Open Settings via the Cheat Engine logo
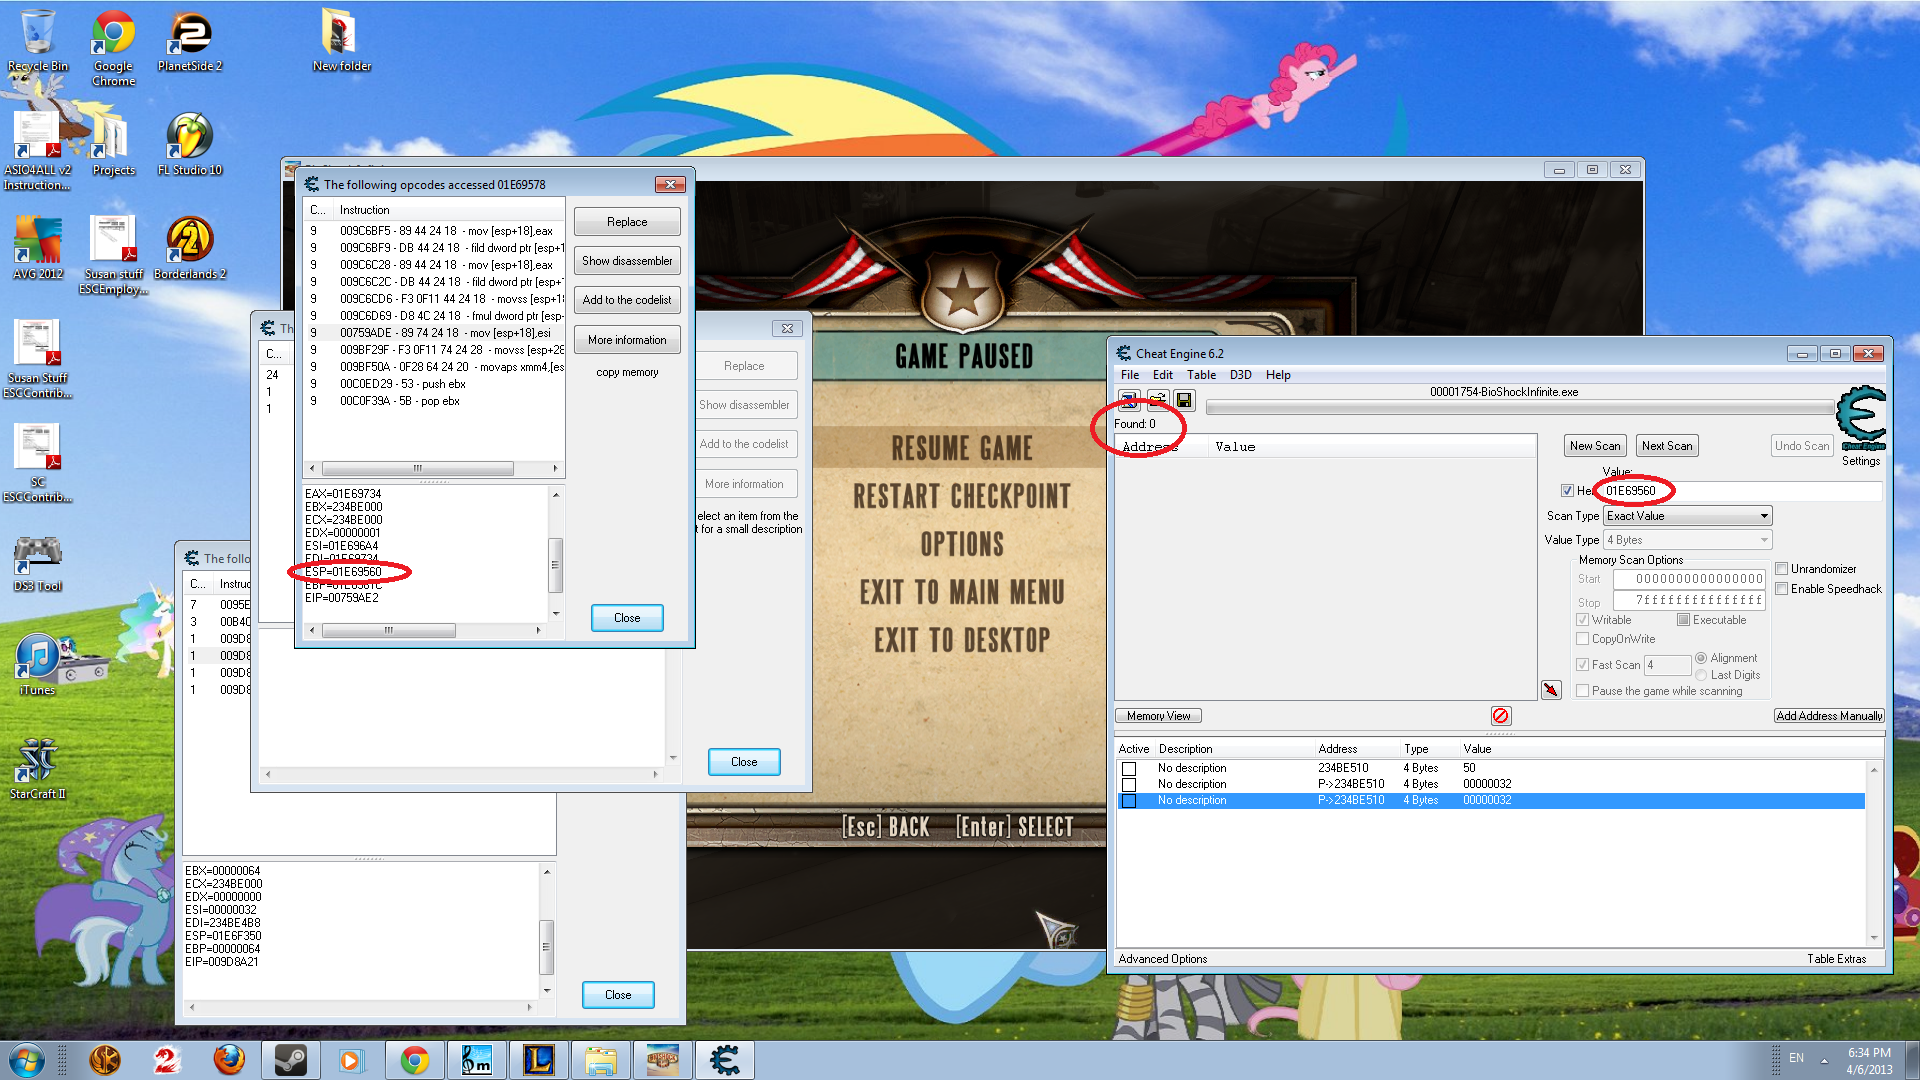The image size is (1920, 1080). tap(1860, 420)
